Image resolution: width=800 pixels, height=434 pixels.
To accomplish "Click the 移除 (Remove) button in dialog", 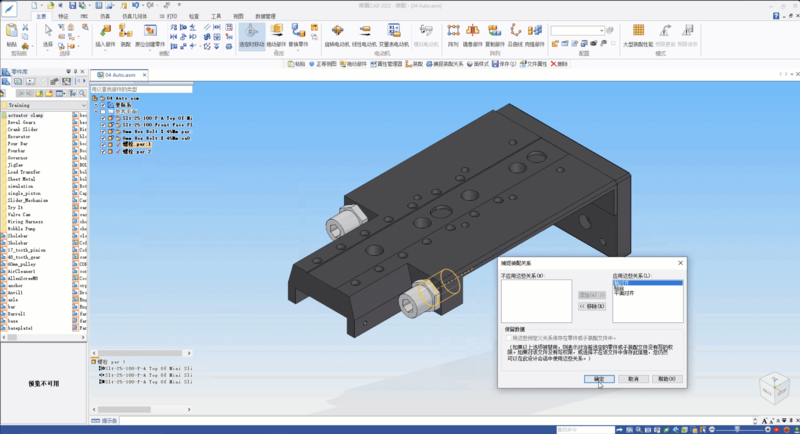I will coord(590,305).
